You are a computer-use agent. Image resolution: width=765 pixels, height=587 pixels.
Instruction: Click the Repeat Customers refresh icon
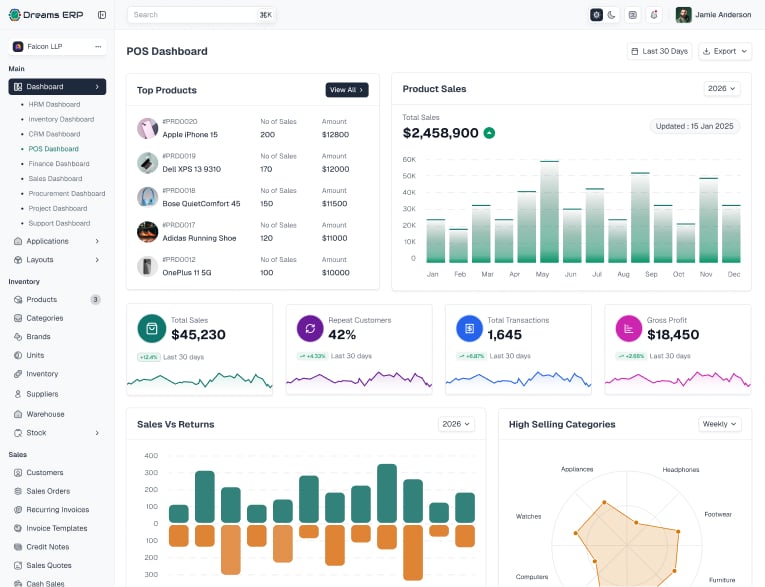tap(310, 328)
